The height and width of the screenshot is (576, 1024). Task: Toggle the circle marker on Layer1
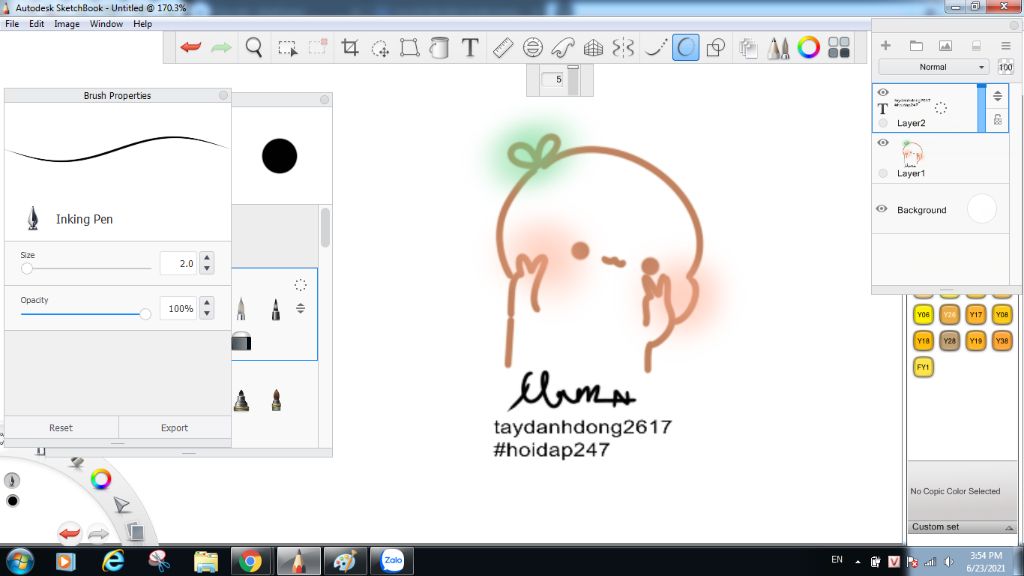click(883, 173)
